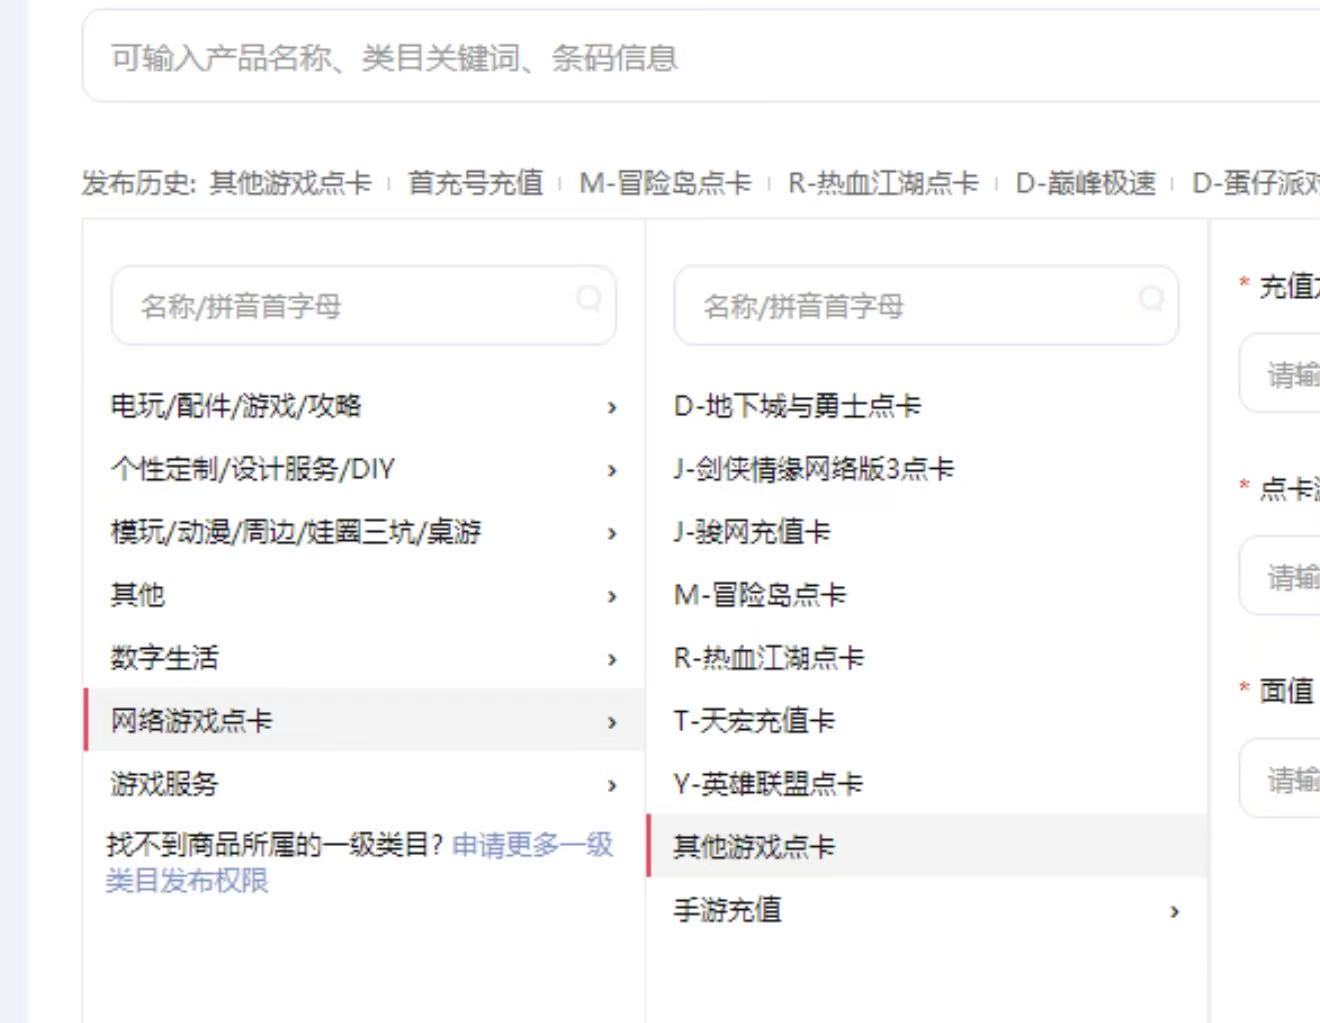Expand the 数字生活 category arrow
The height and width of the screenshot is (1023, 1320).
pos(612,659)
